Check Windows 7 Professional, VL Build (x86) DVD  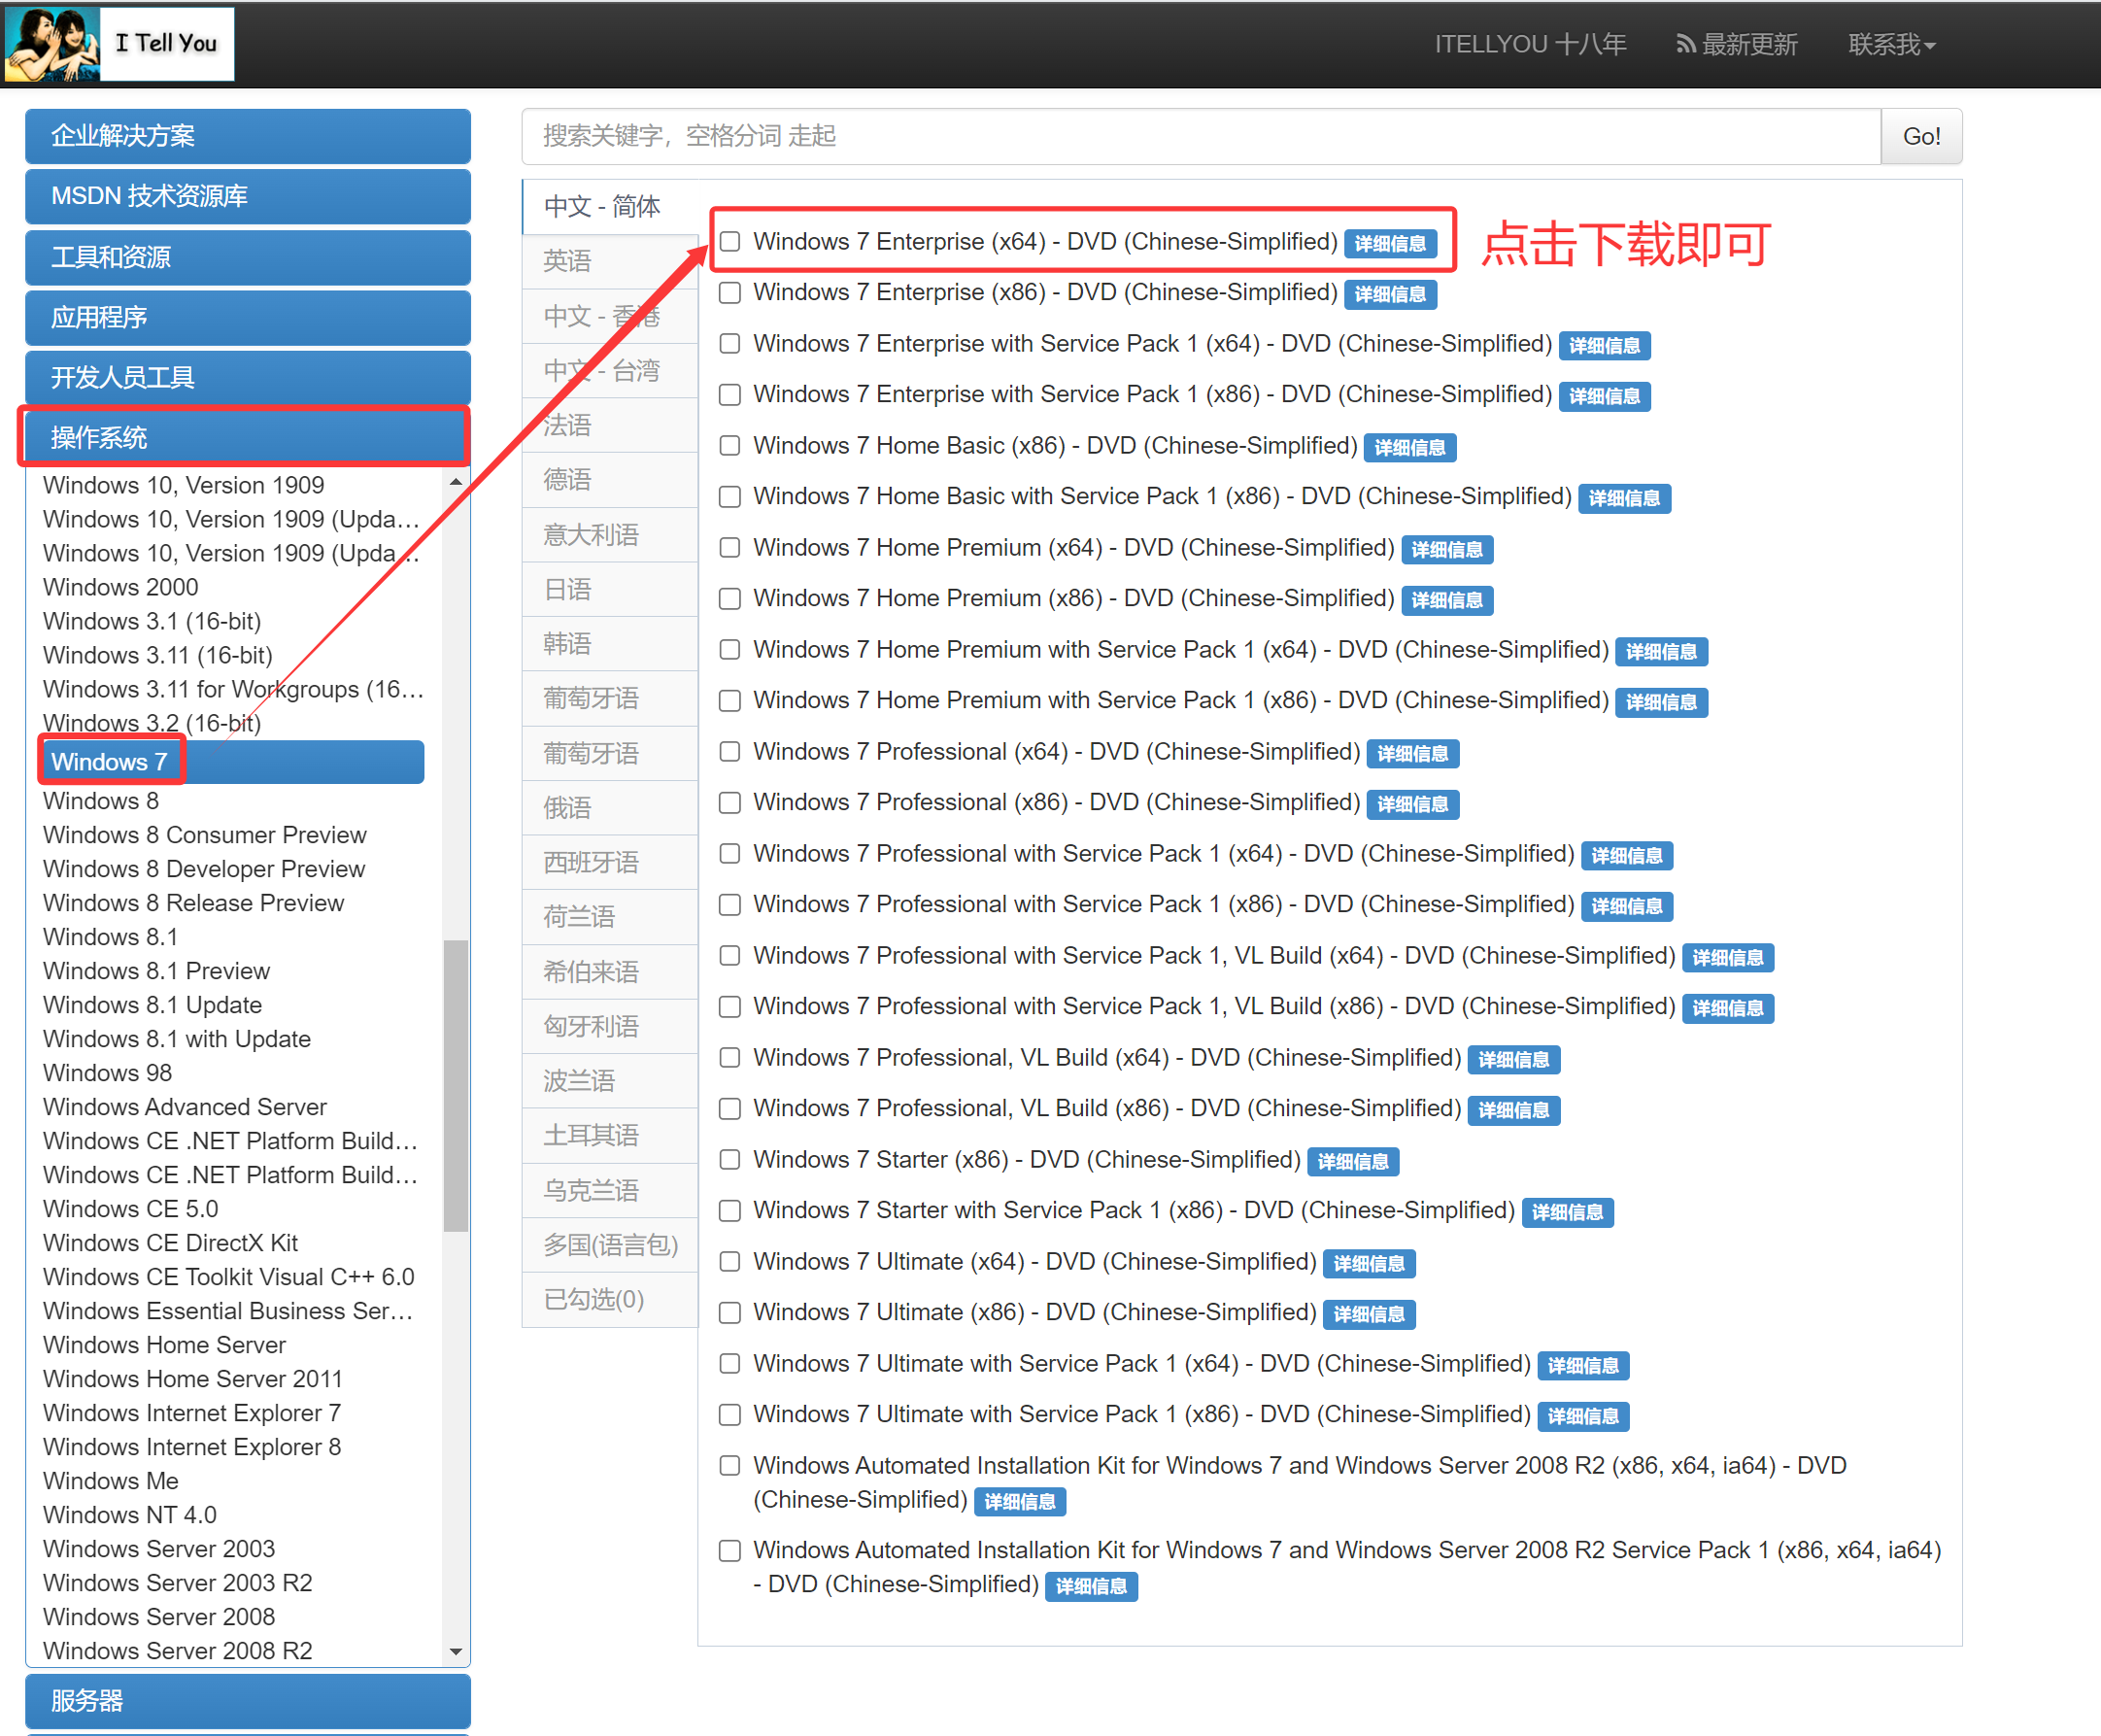[730, 1109]
